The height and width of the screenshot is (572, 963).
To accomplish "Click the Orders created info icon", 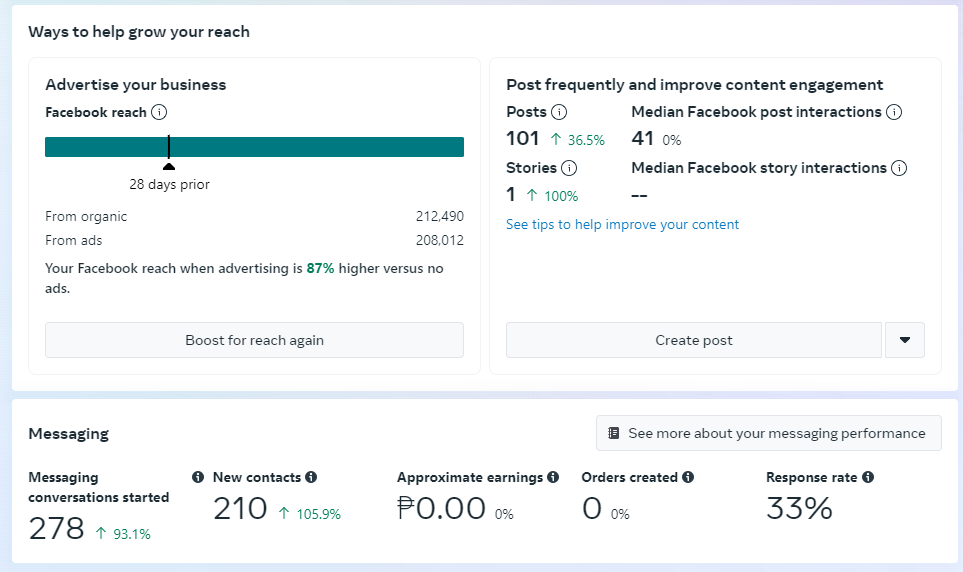I will pos(689,478).
